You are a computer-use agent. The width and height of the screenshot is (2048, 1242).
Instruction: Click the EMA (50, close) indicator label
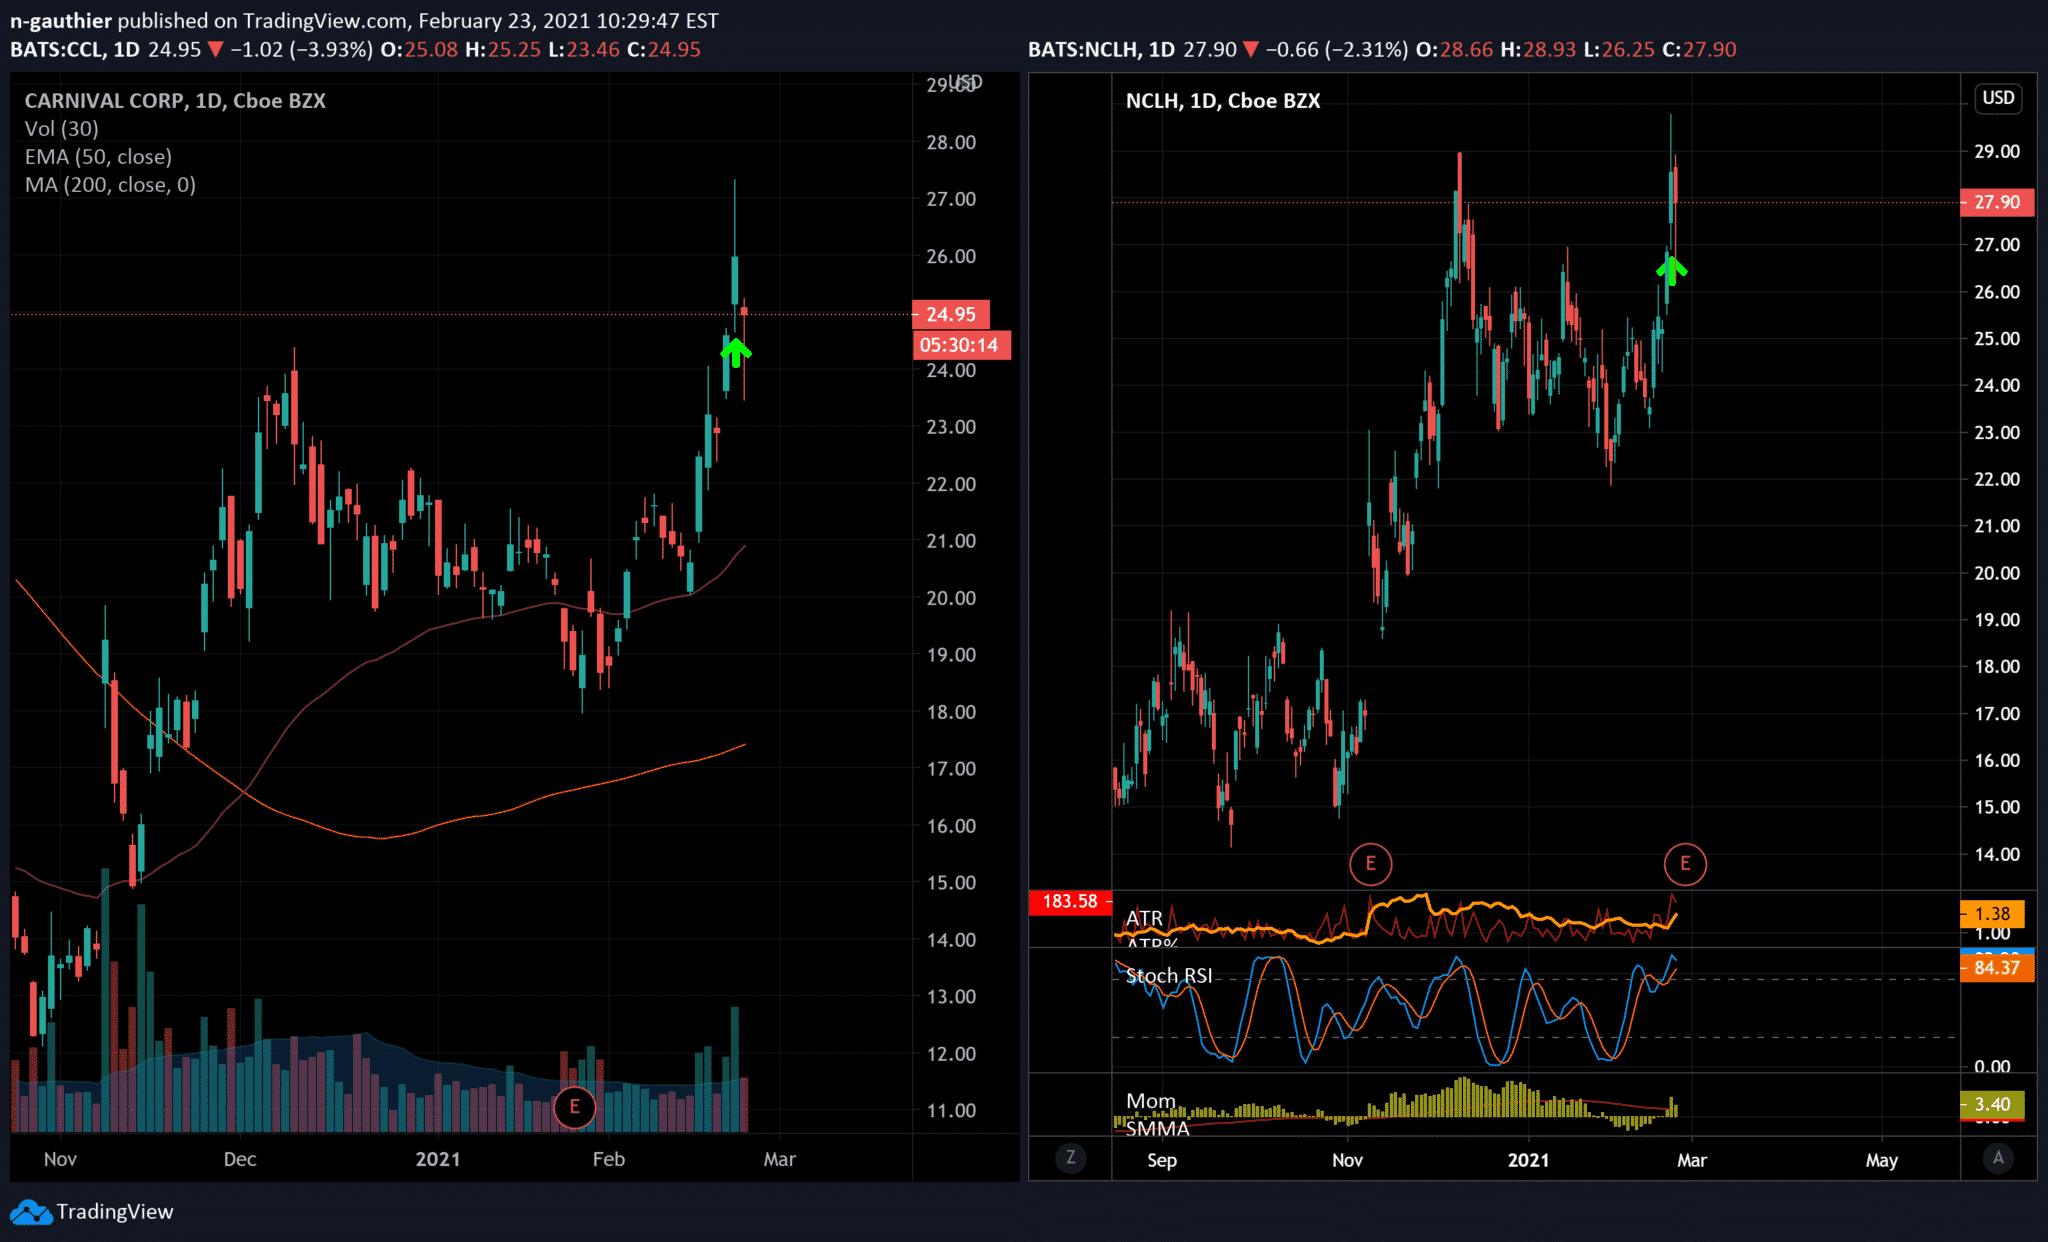98,157
